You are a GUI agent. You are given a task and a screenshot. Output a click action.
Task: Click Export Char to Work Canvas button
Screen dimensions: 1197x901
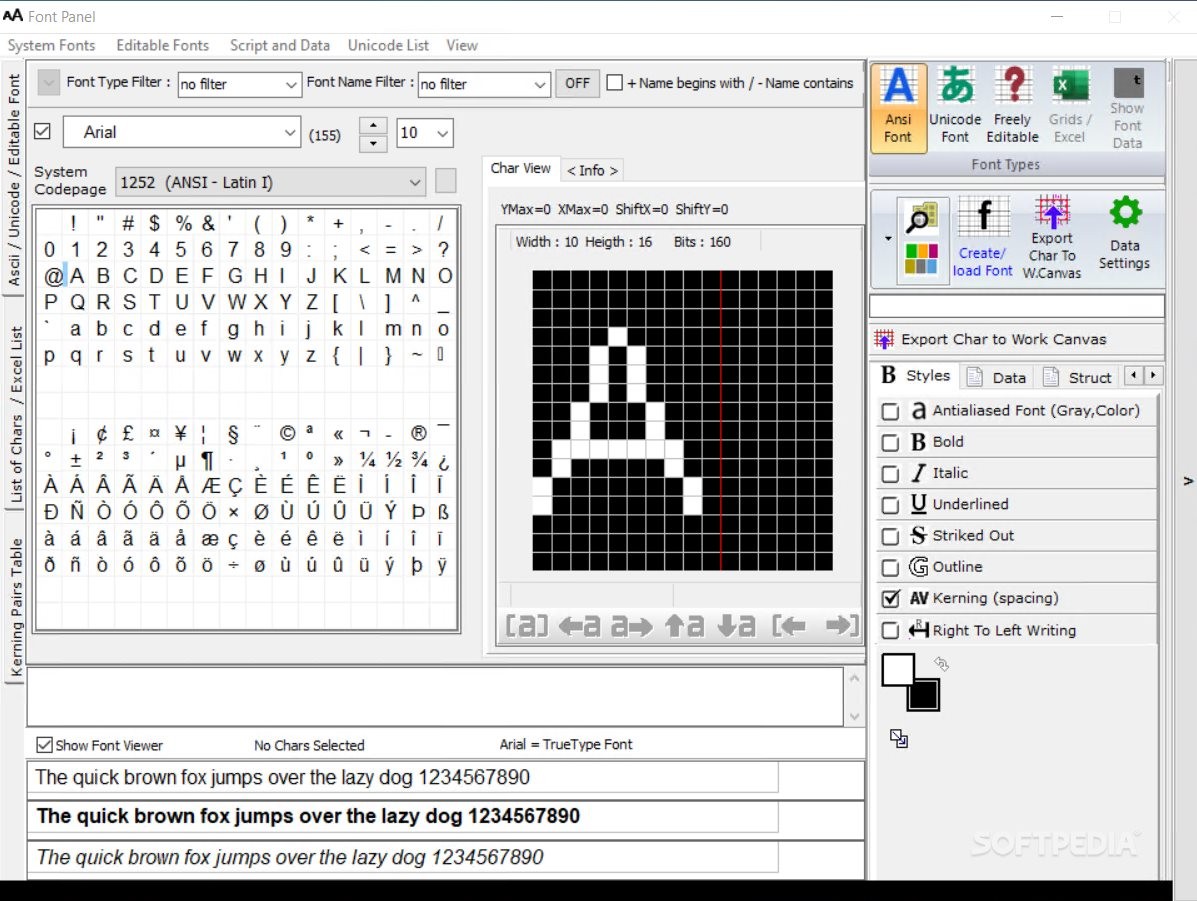(x=1017, y=339)
